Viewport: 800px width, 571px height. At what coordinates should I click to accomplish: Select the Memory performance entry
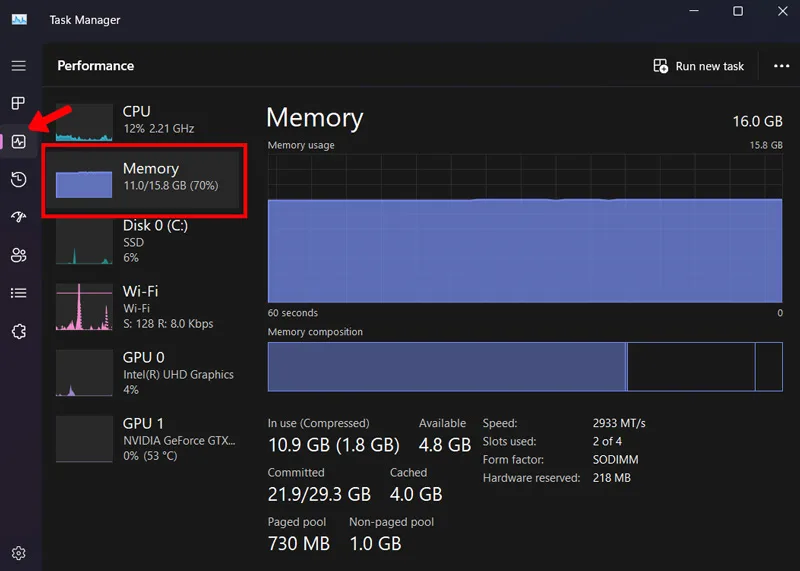(x=144, y=180)
